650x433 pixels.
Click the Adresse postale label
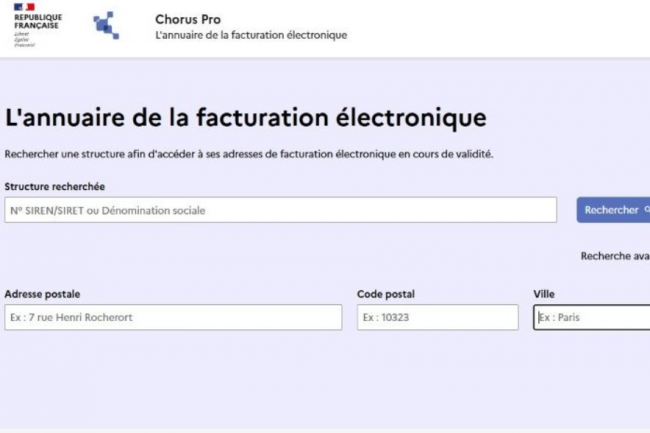[42, 294]
